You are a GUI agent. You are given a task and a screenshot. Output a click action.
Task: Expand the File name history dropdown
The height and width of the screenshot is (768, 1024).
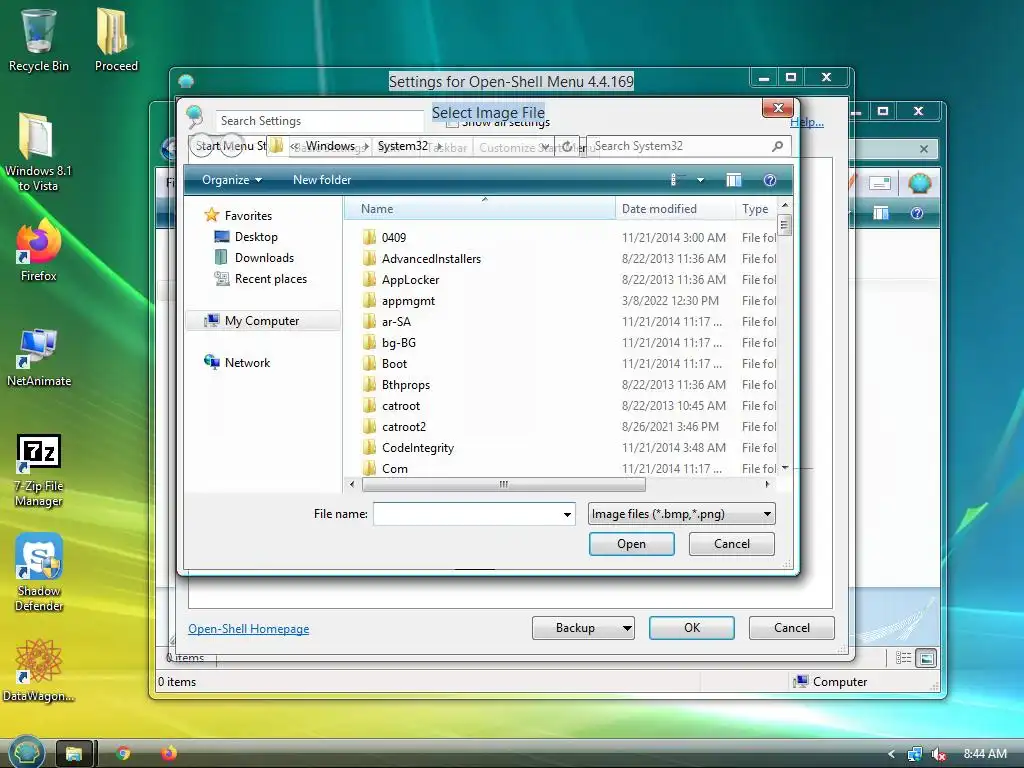(x=567, y=515)
